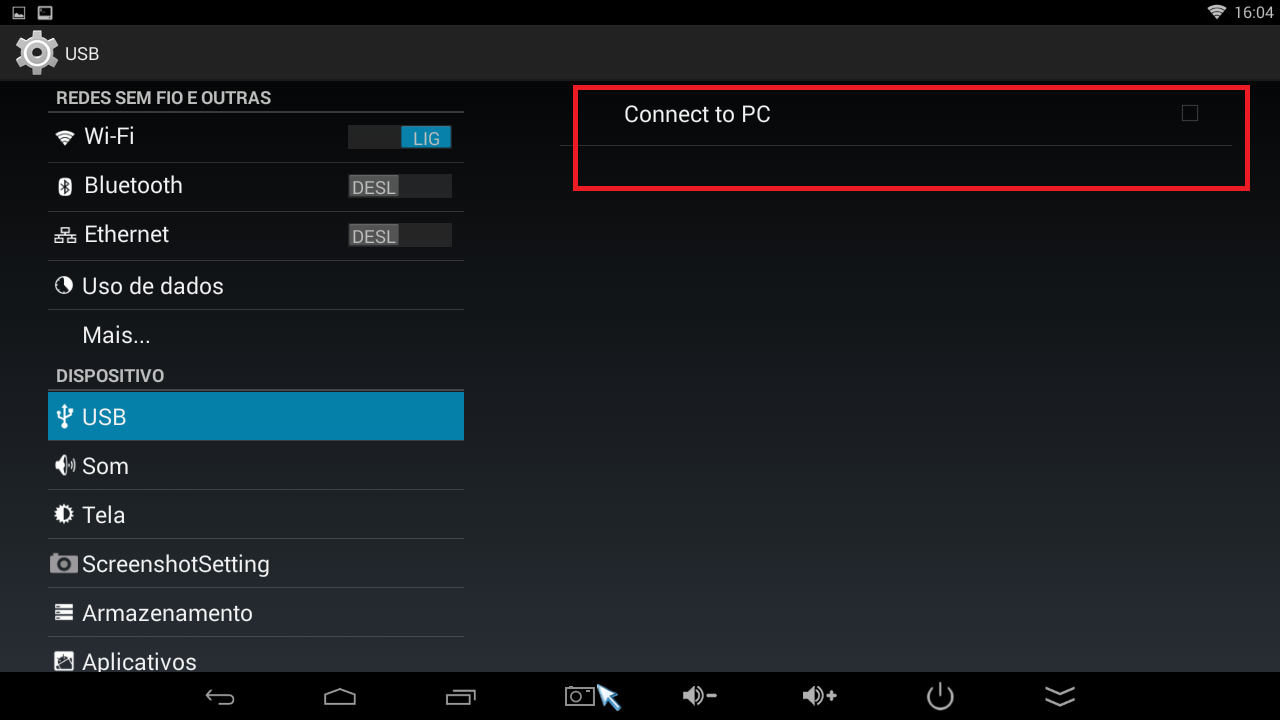Raise volume with speaker plus icon
Screen dimensions: 1280x720
coord(820,696)
